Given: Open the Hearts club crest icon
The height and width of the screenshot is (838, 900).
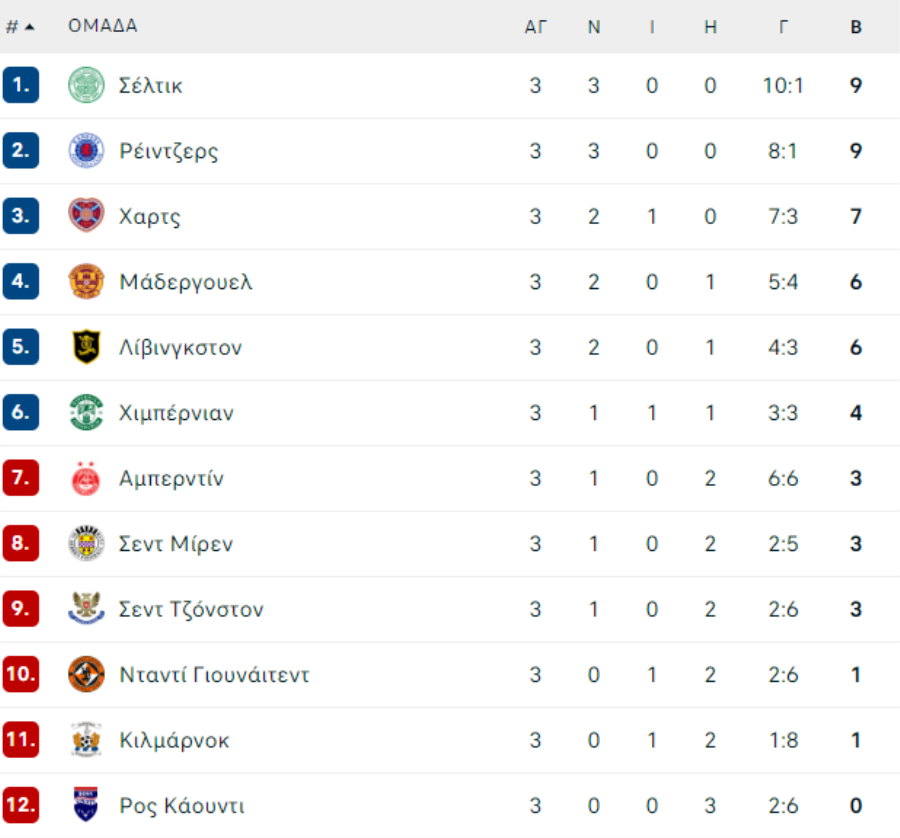Looking at the screenshot, I should (86, 216).
